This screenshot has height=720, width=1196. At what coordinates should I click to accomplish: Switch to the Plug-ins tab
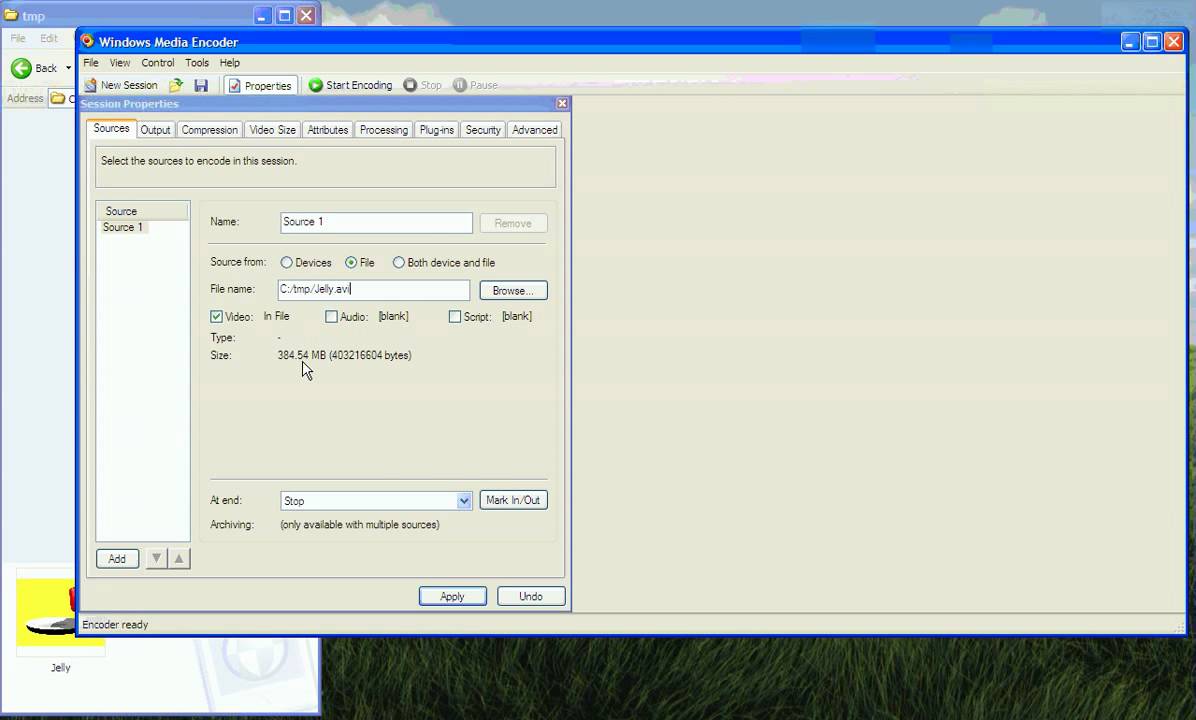pos(436,130)
